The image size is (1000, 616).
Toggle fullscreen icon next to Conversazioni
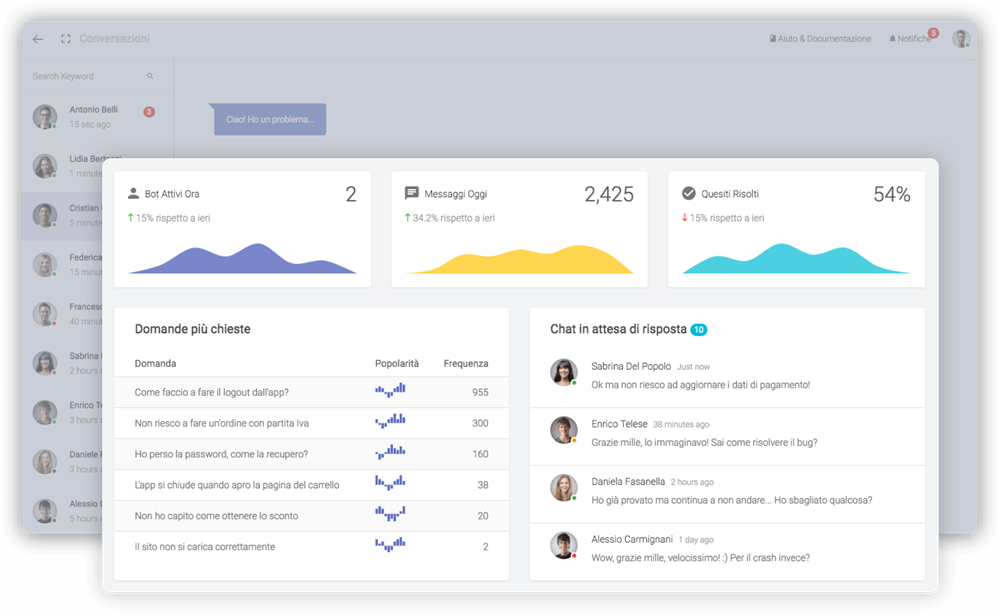(66, 39)
